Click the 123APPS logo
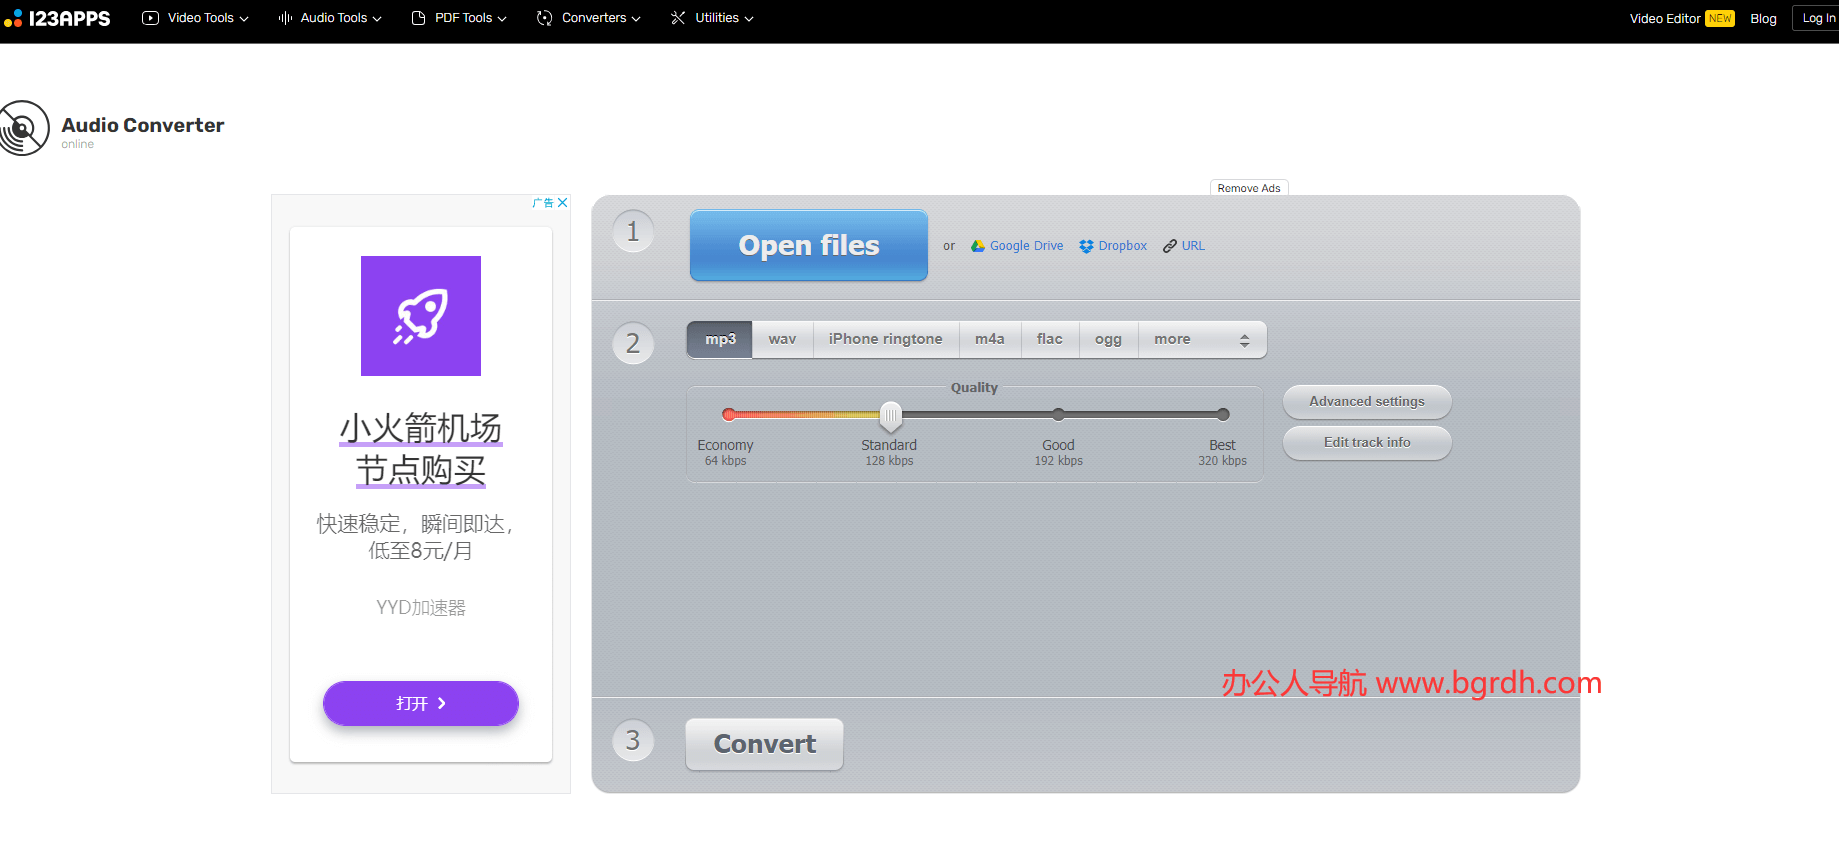The width and height of the screenshot is (1839, 842). coord(57,18)
